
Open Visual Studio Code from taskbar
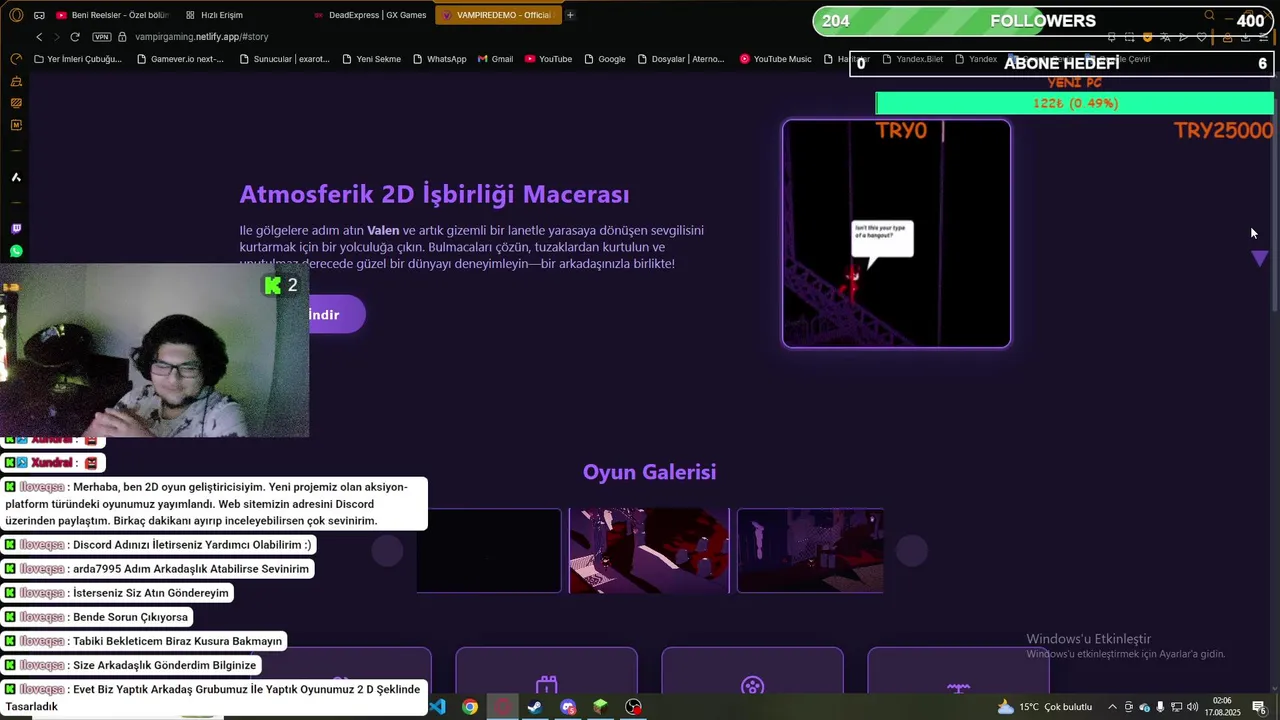[x=437, y=707]
